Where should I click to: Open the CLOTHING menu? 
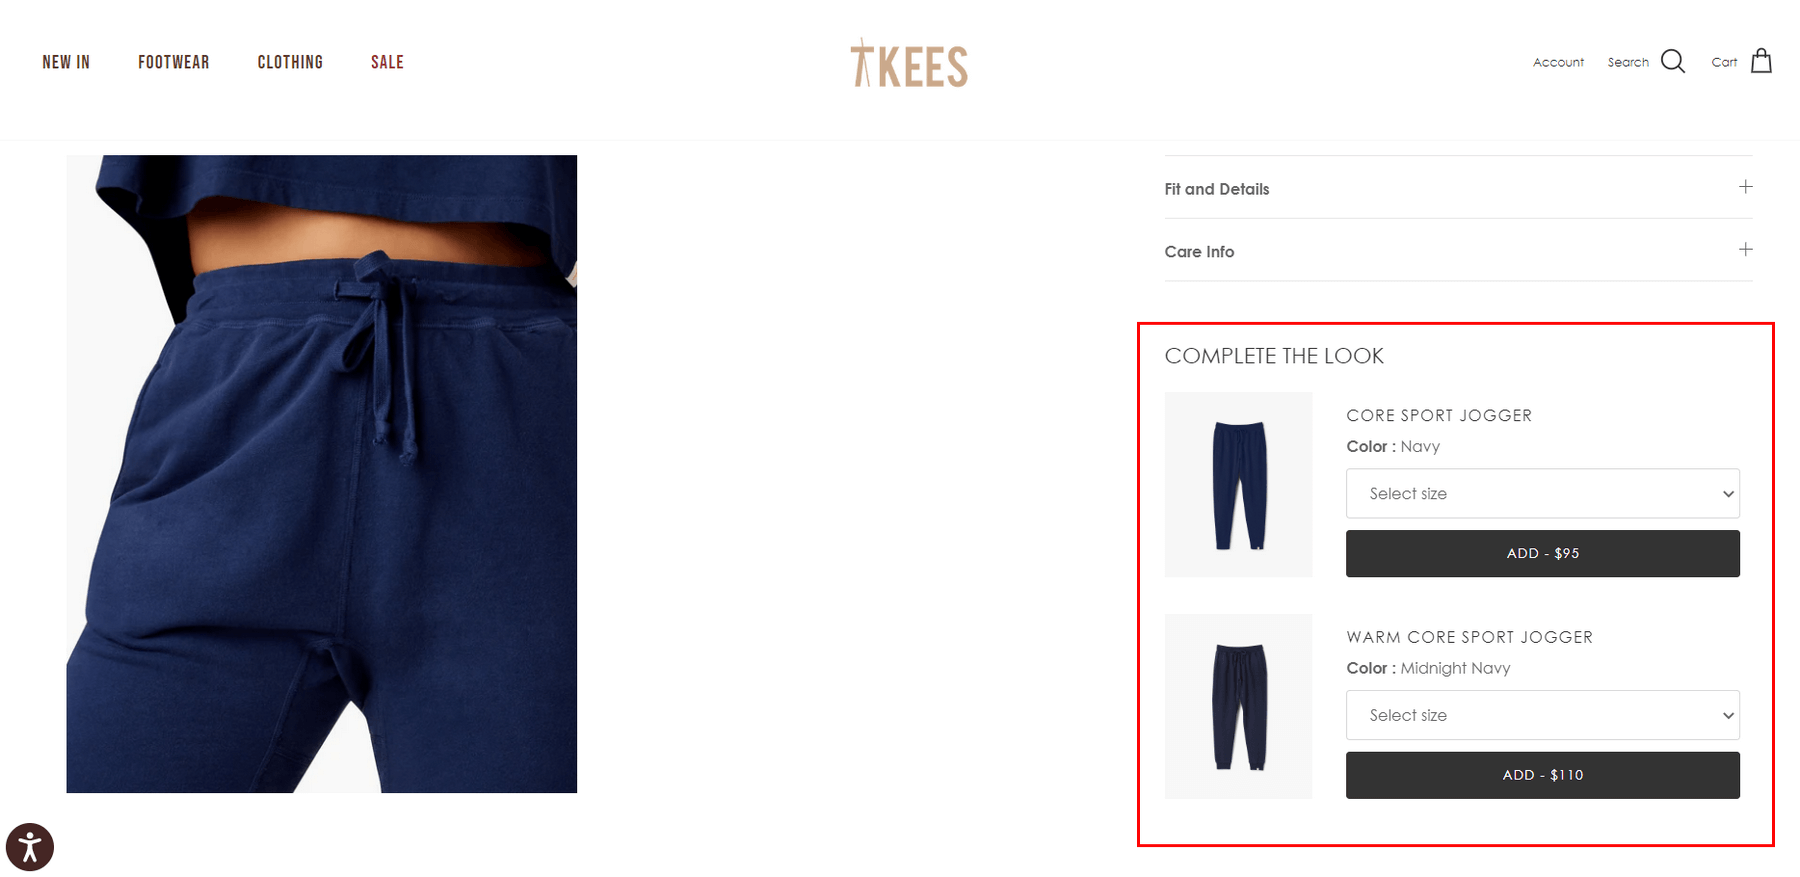click(290, 62)
